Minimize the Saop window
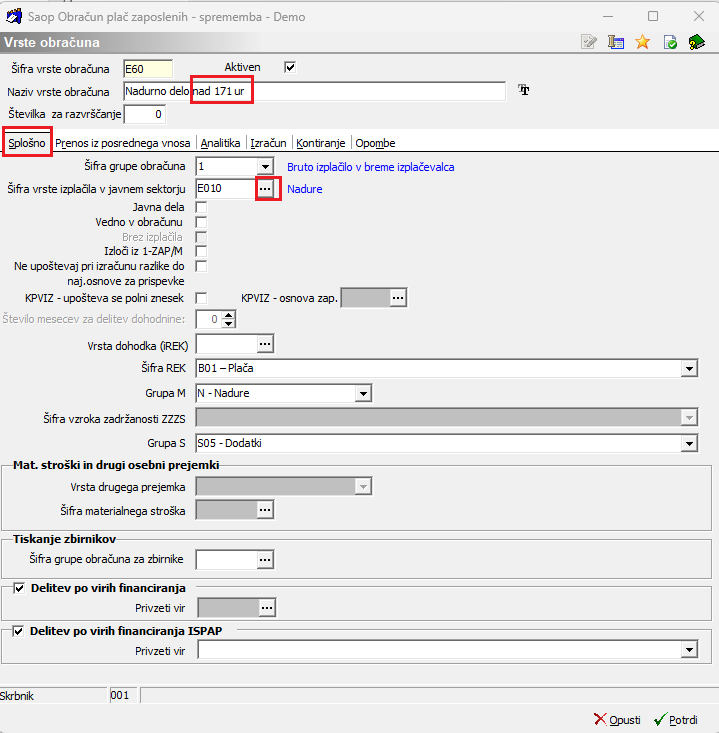 pos(608,16)
